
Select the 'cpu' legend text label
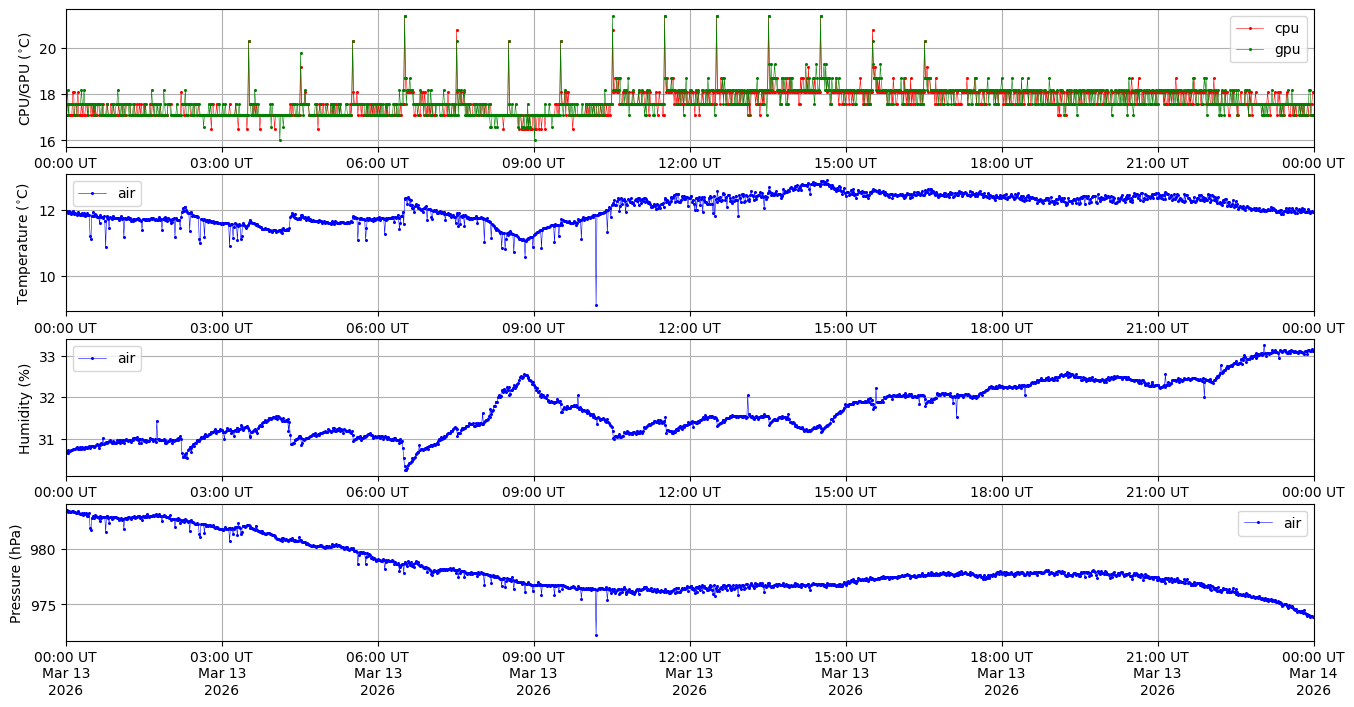pos(1287,29)
